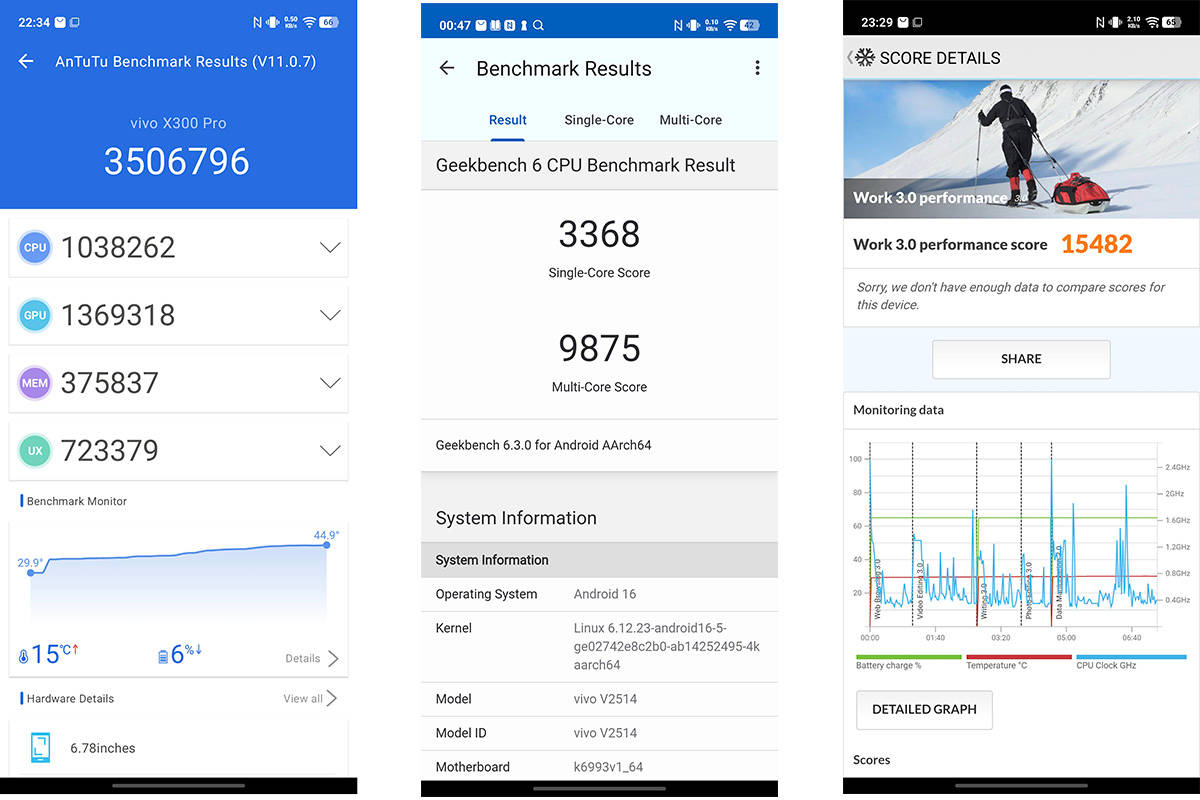Switch to the Multi-Core tab
Image resolution: width=1200 pixels, height=800 pixels.
tap(690, 120)
